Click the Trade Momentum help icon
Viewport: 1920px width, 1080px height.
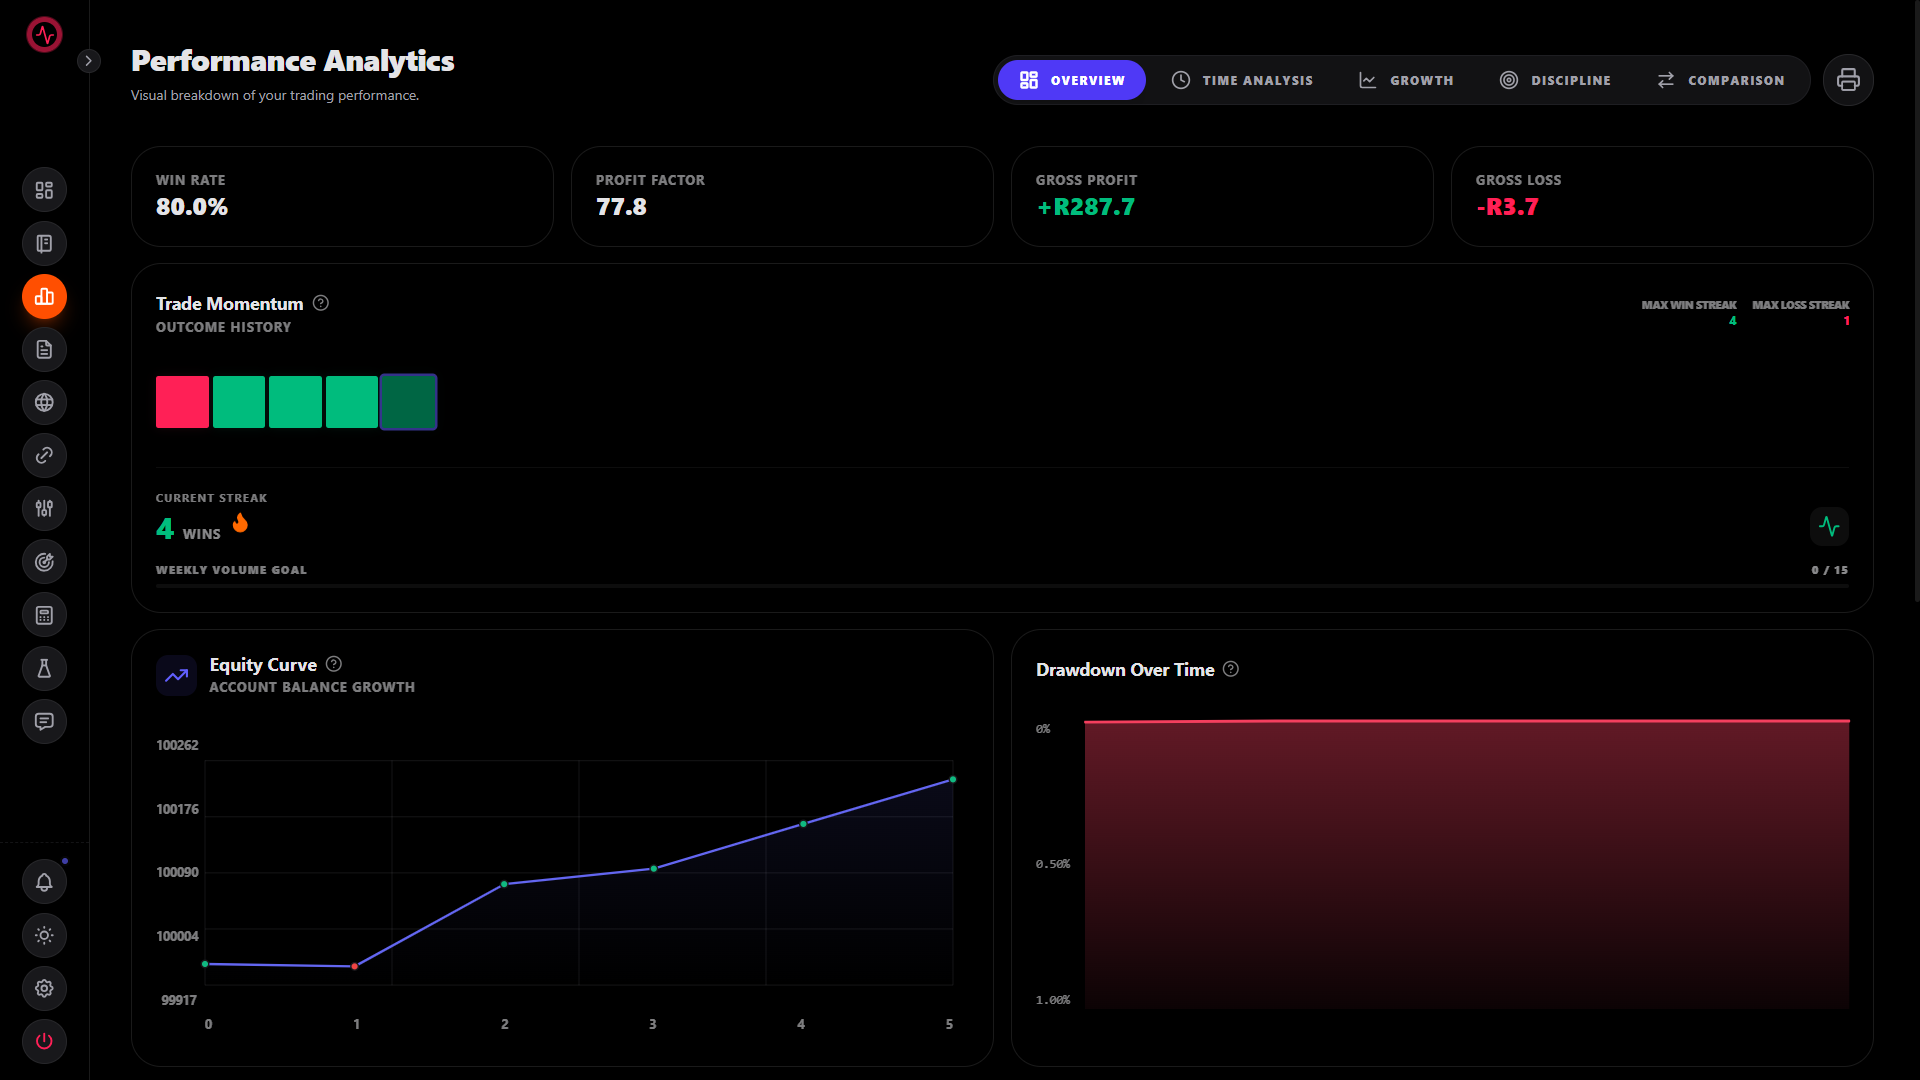click(321, 303)
